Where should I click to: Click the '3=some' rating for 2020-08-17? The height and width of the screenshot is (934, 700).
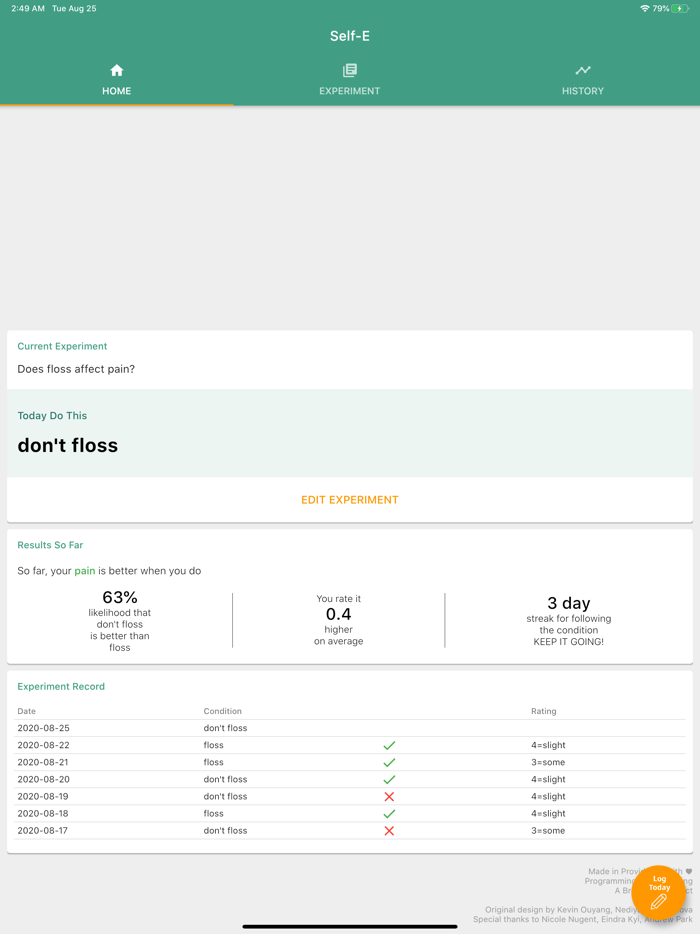point(548,830)
